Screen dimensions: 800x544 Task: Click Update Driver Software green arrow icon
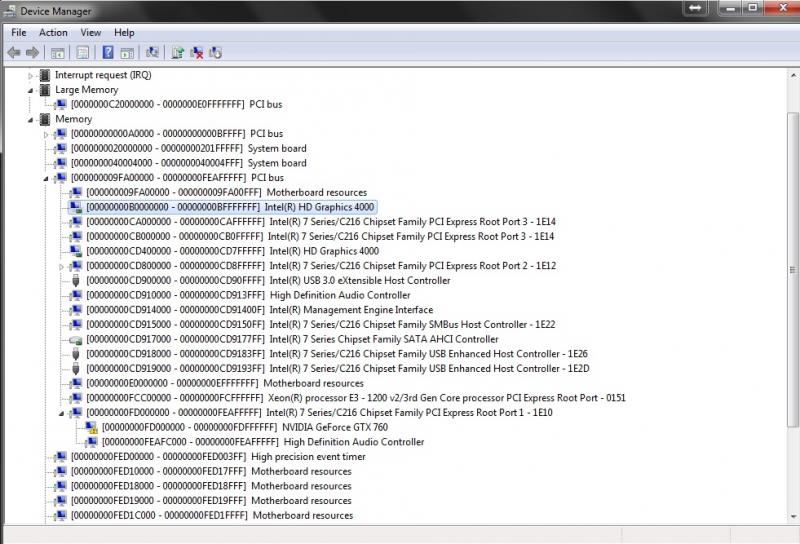click(x=178, y=52)
